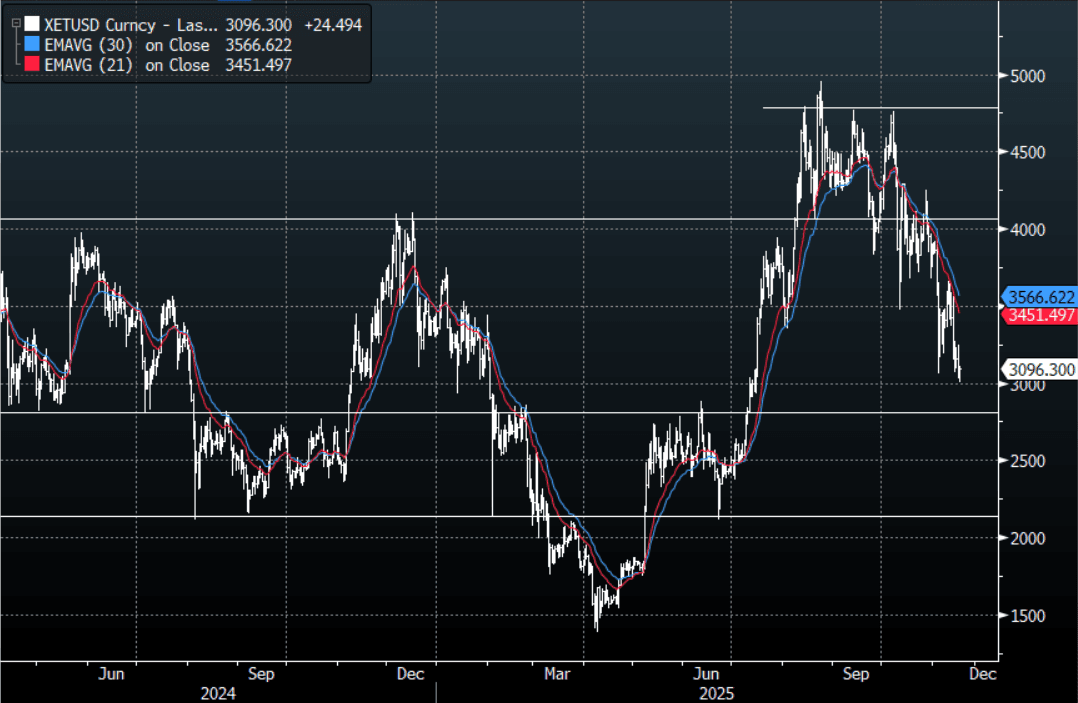Screen dimensions: 1078x703
Task: Click the 2024 year label on date axis
Action: (218, 692)
